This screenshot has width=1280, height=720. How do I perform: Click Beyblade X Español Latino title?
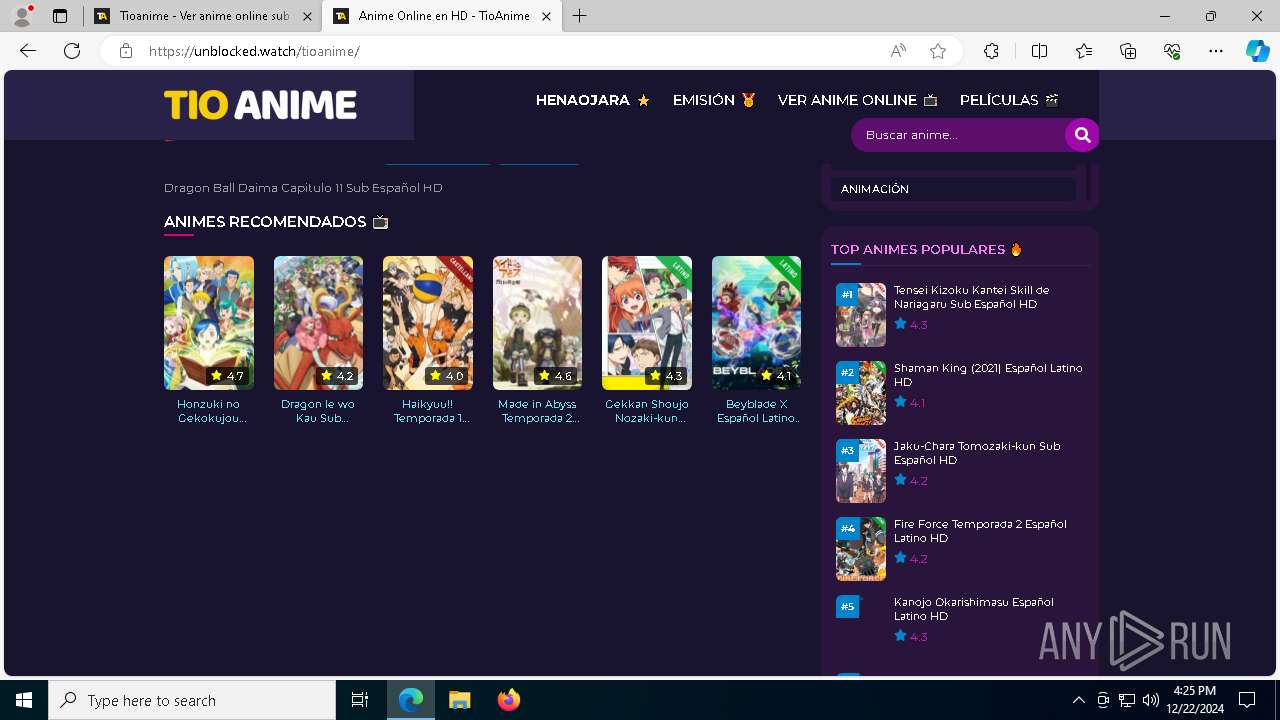click(x=758, y=411)
